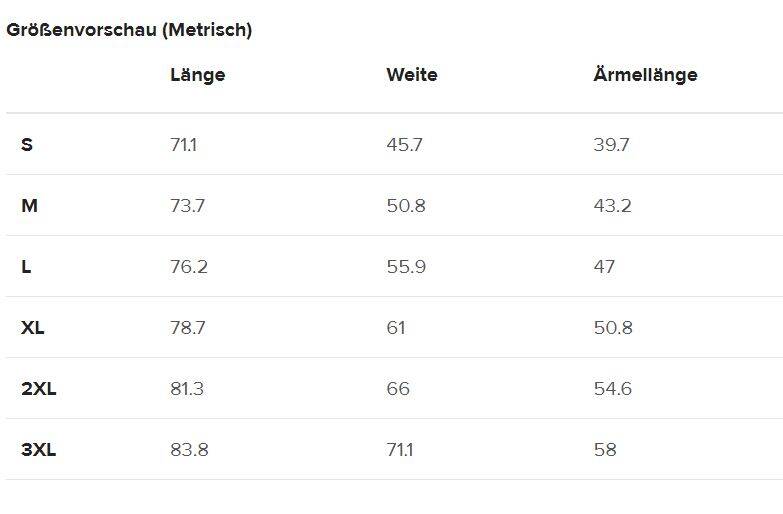Screen dimensions: 783x514
Task: Select the 83.8 length value for 3XL
Action: 189,450
